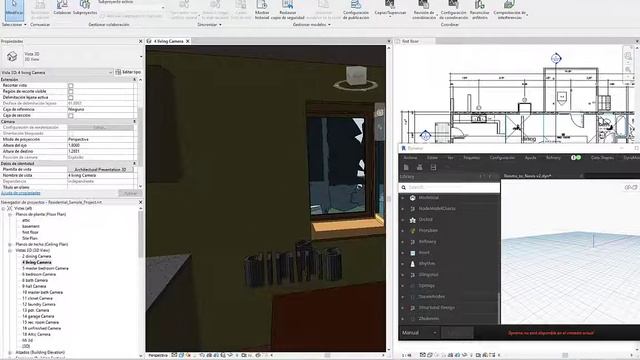Open the Sincronizar panel dropdown
Viewport: 640px width, 360px height.
click(x=209, y=24)
